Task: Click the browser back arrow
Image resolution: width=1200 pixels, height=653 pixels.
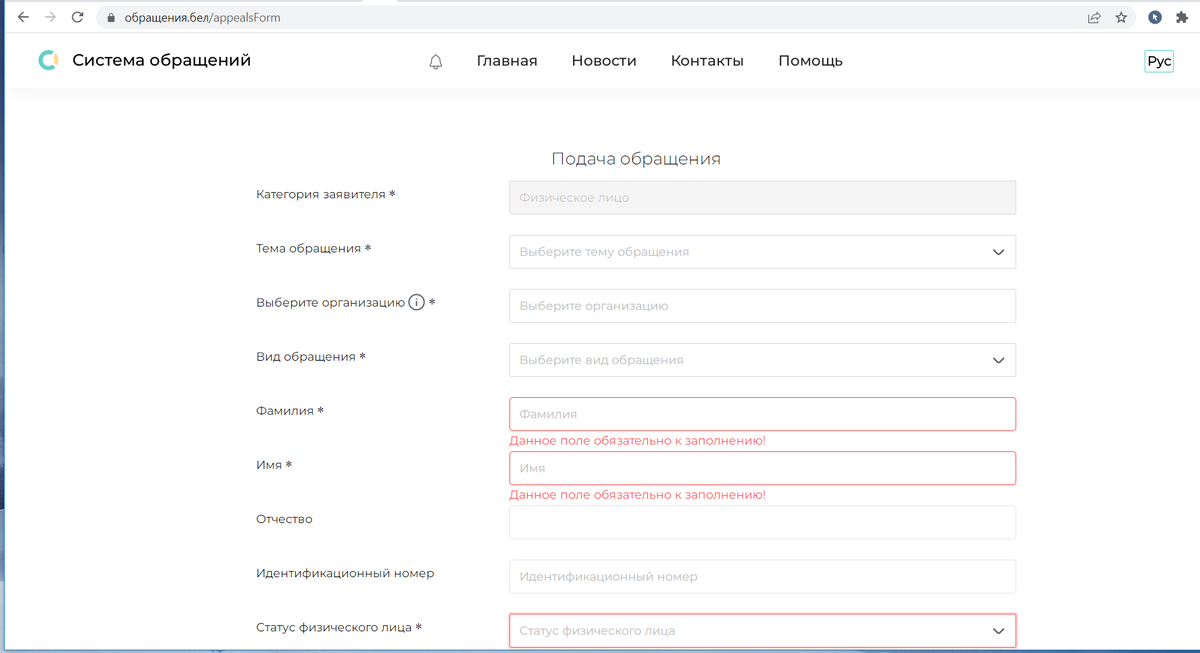Action: tap(23, 17)
